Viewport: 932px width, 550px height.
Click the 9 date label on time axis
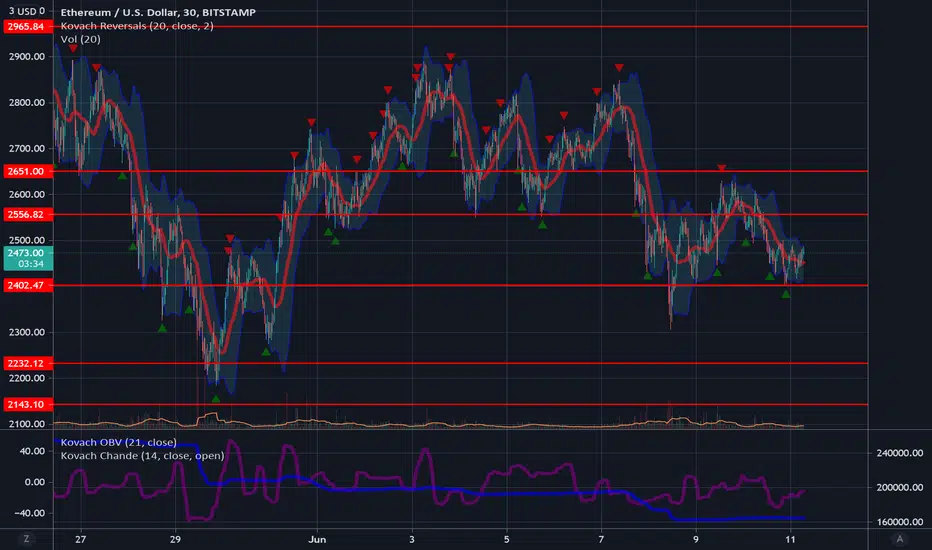[x=695, y=539]
